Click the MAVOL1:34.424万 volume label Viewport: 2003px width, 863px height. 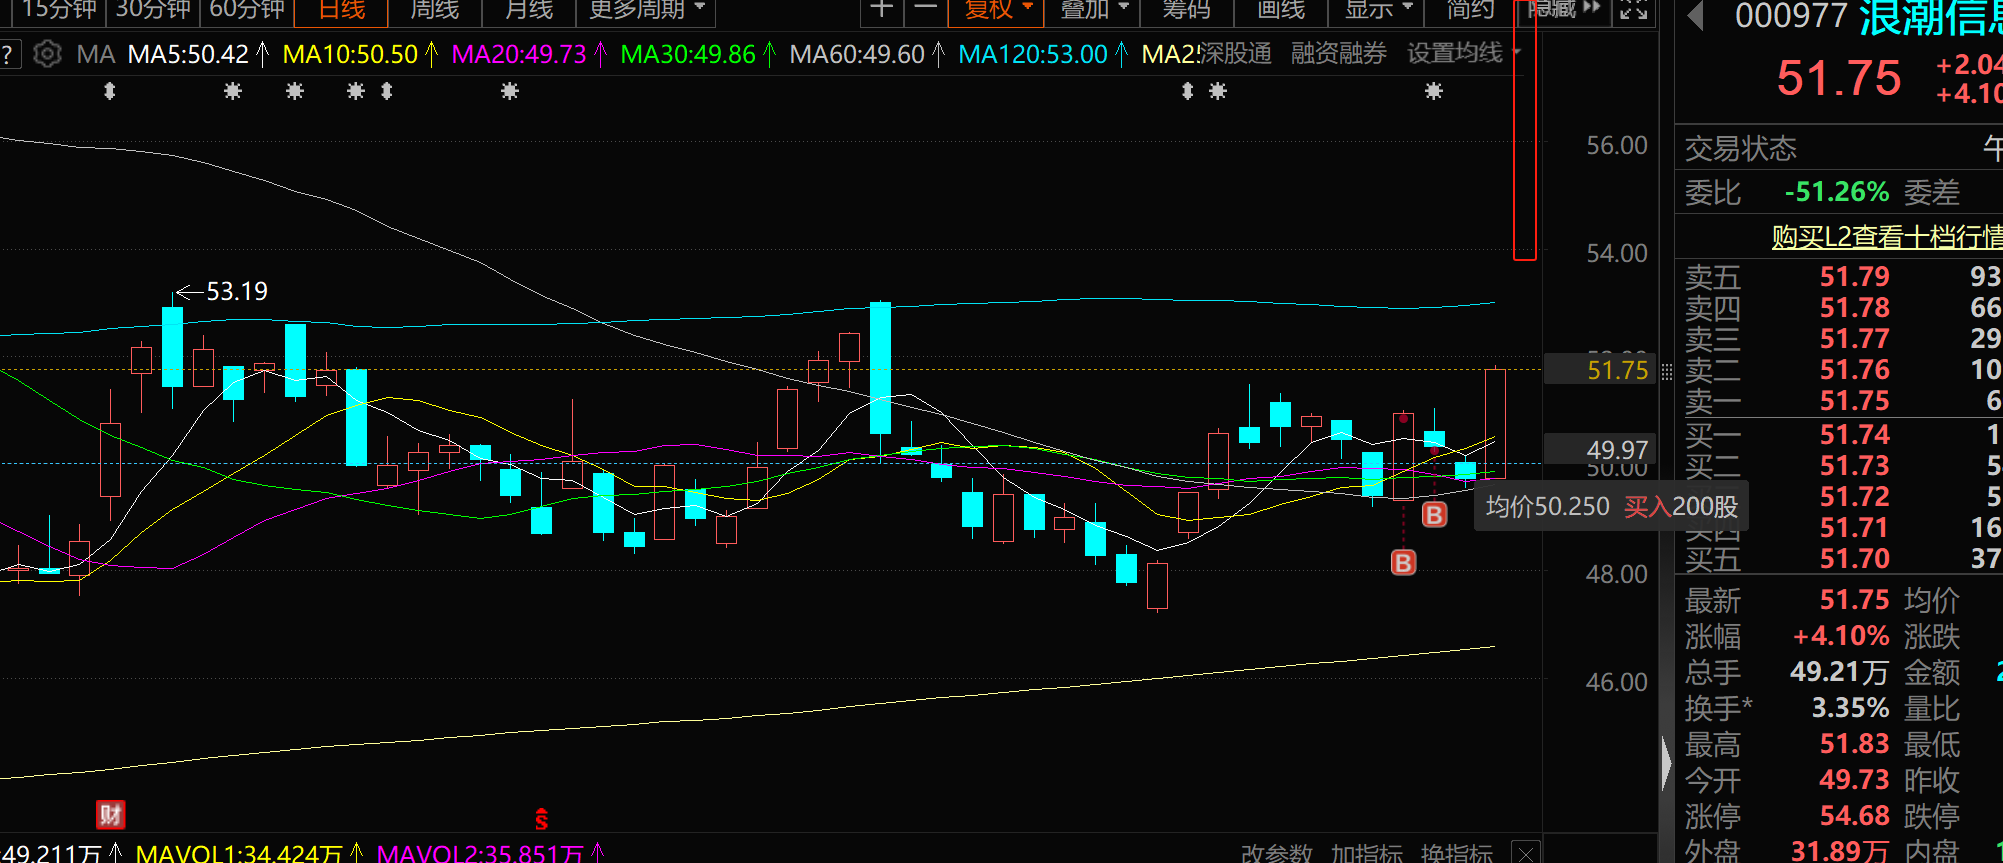coord(239,853)
